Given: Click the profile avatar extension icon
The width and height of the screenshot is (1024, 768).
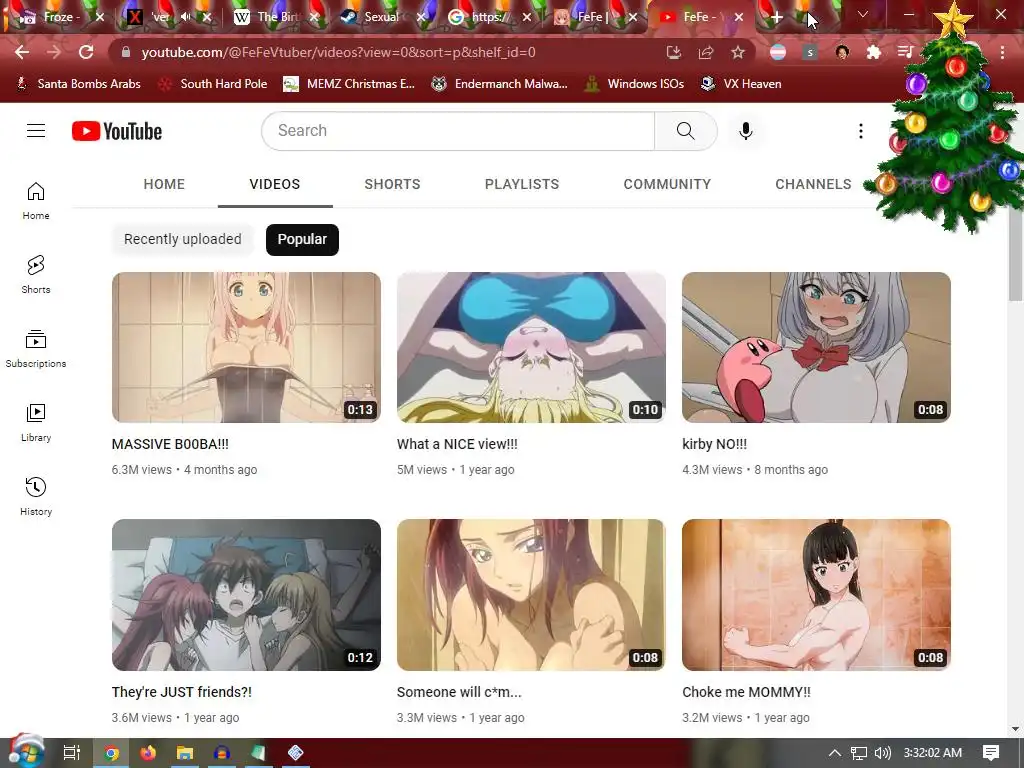Looking at the screenshot, I should click(x=842, y=52).
